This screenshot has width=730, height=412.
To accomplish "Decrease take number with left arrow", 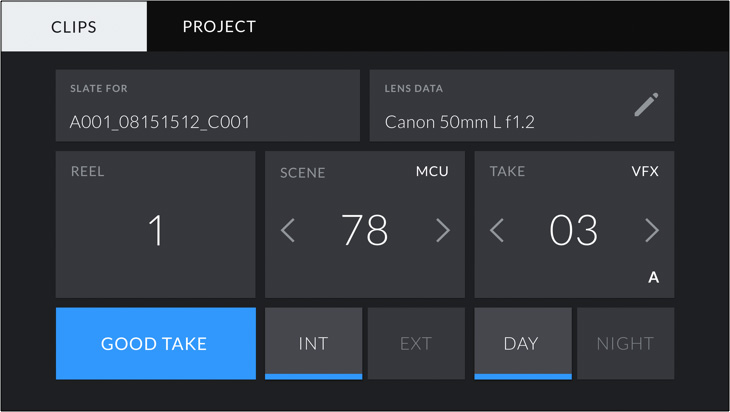I will tap(497, 231).
